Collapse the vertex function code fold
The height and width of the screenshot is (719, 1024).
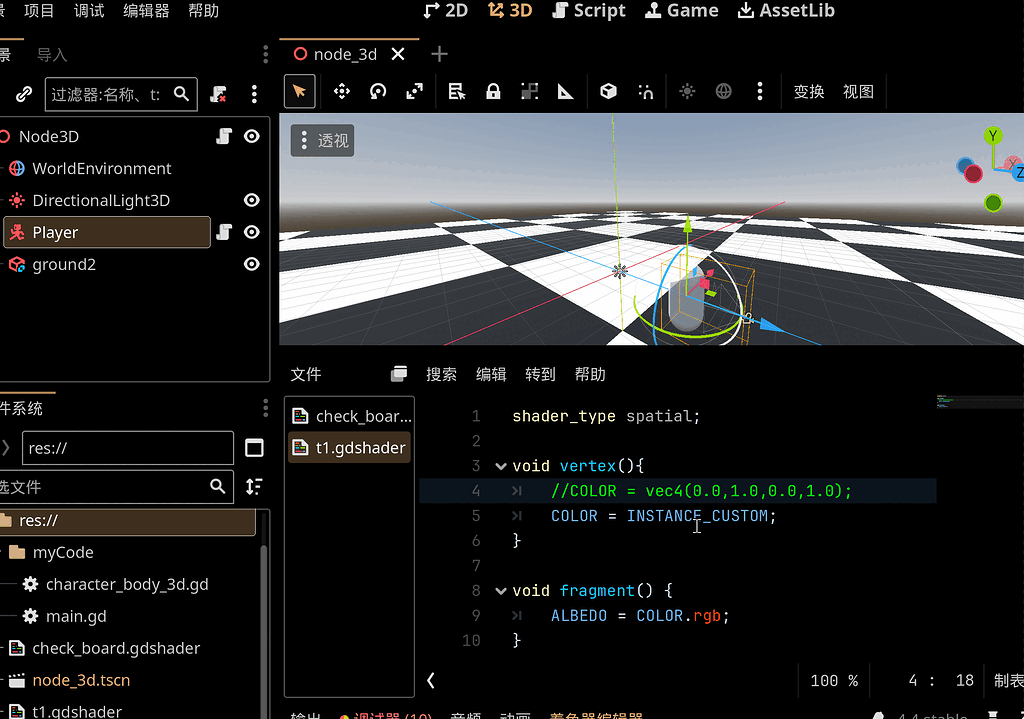click(500, 466)
